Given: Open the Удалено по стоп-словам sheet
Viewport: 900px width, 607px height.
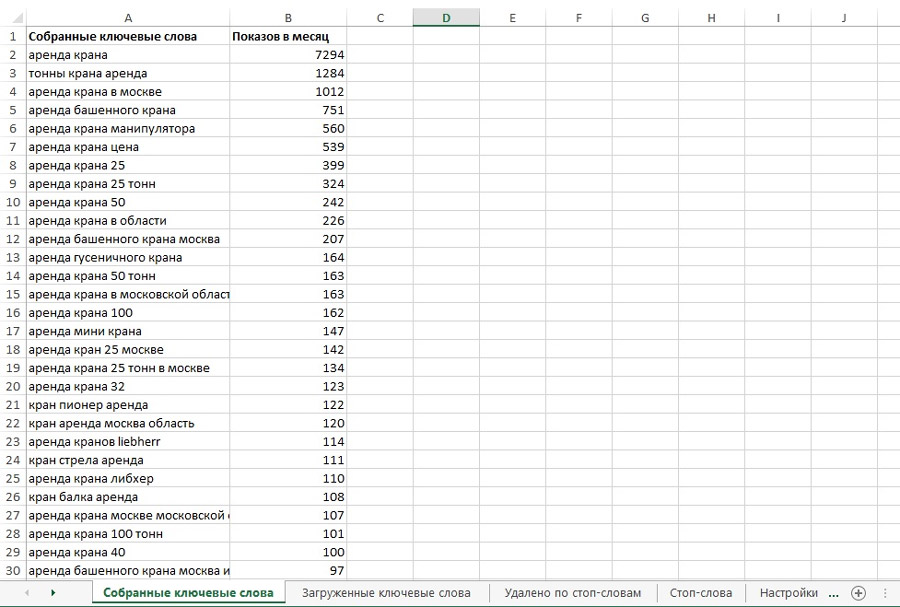Looking at the screenshot, I should pyautogui.click(x=572, y=593).
